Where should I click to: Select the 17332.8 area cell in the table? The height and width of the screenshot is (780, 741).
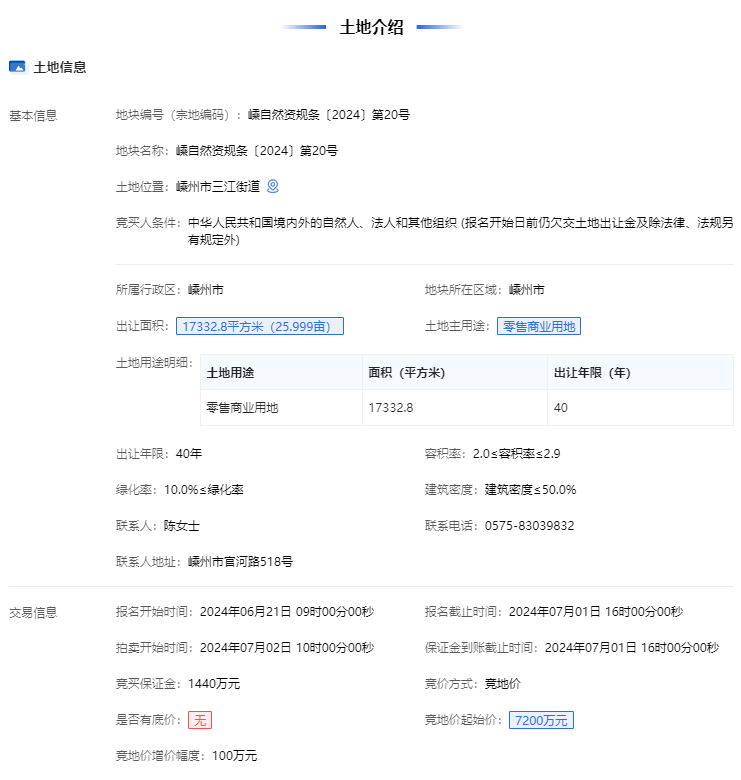(x=391, y=408)
